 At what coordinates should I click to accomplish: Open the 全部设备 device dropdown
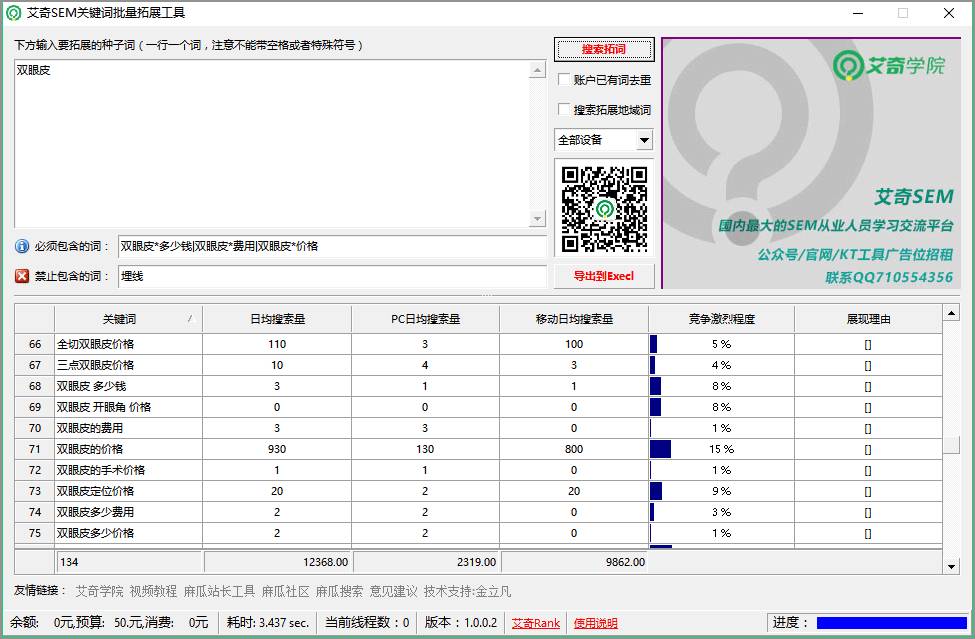[603, 140]
